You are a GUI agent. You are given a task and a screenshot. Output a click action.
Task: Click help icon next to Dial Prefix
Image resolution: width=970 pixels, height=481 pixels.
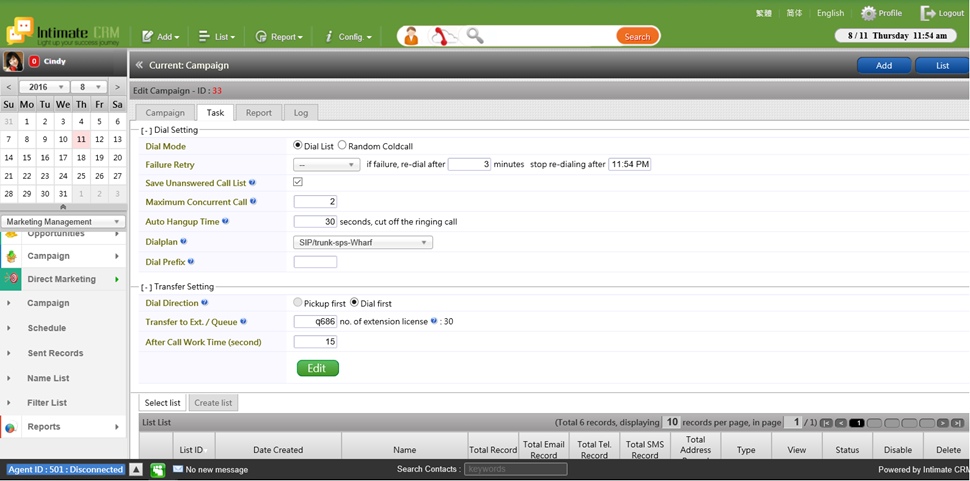(x=191, y=262)
